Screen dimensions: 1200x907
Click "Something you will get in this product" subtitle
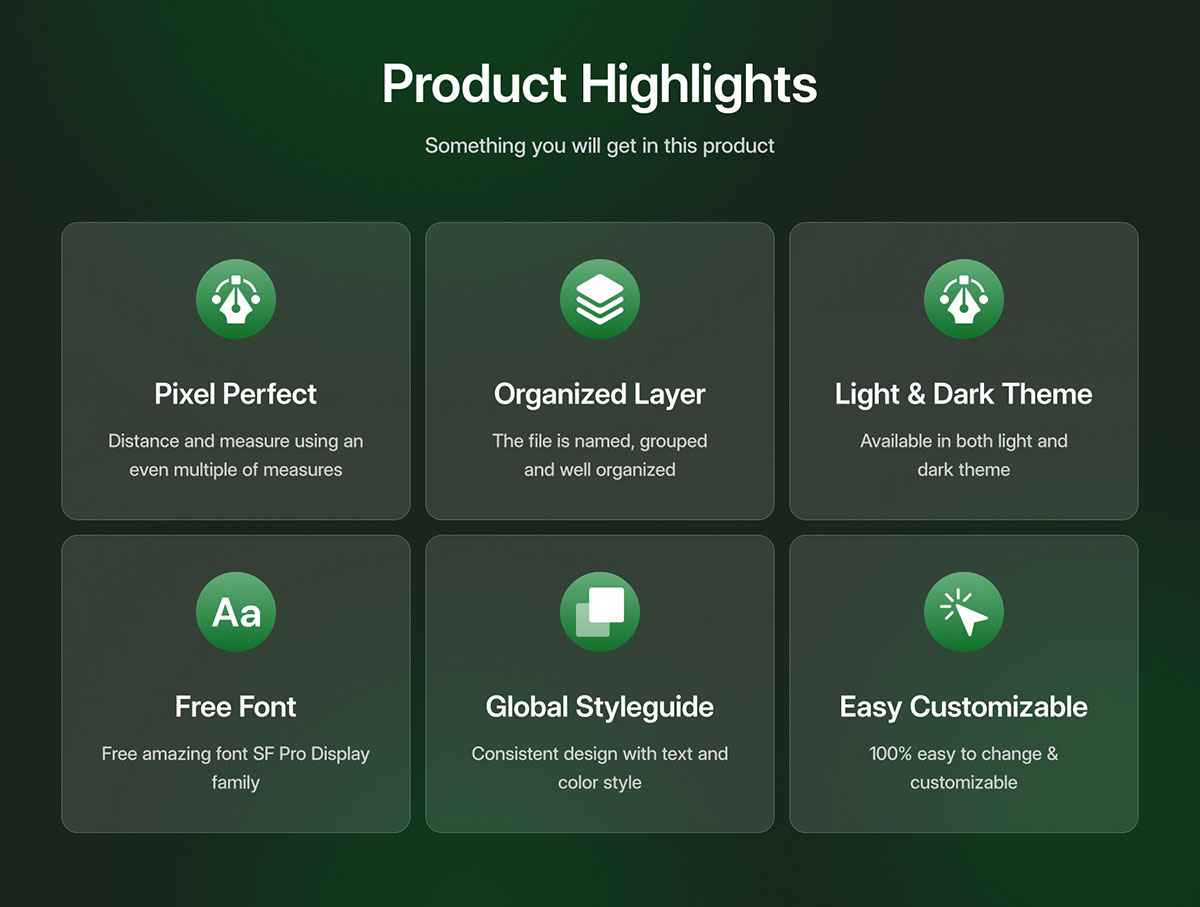600,146
